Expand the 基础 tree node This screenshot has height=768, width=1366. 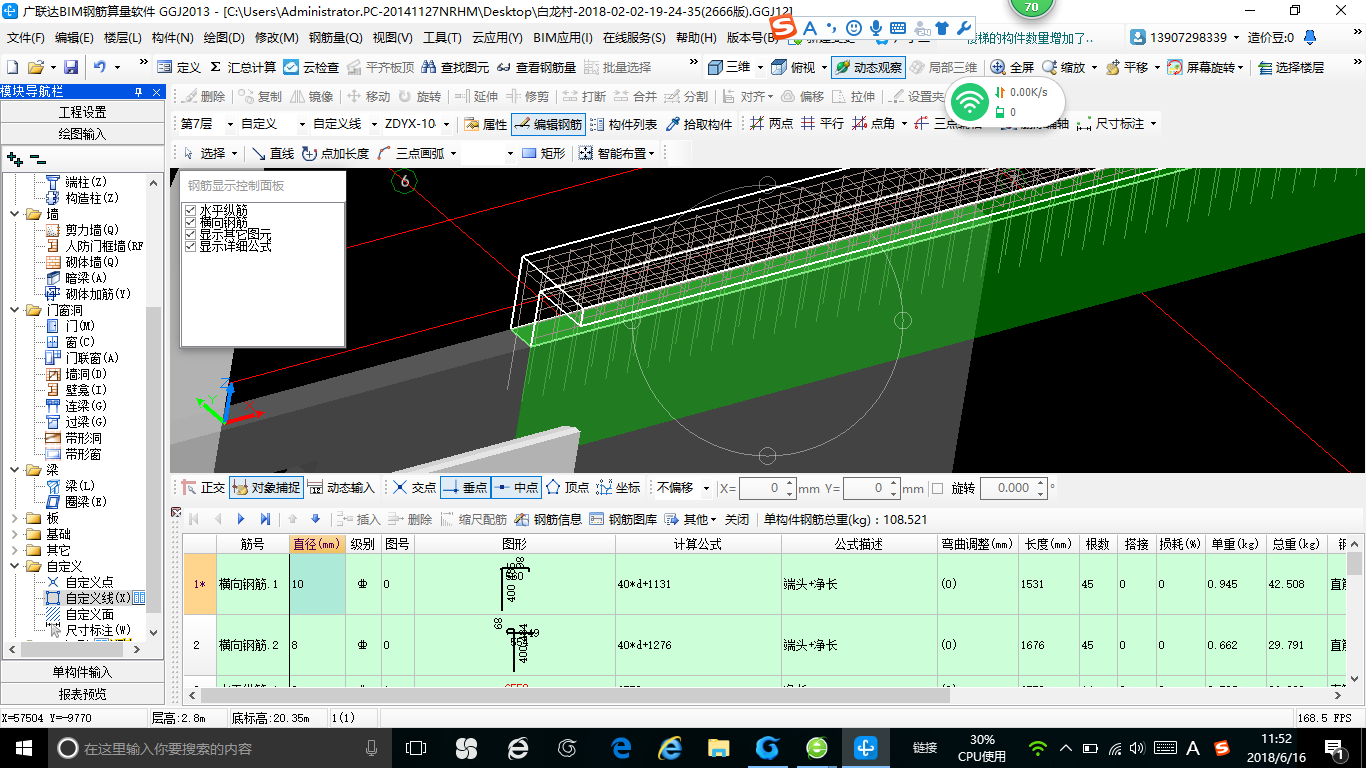(x=14, y=534)
